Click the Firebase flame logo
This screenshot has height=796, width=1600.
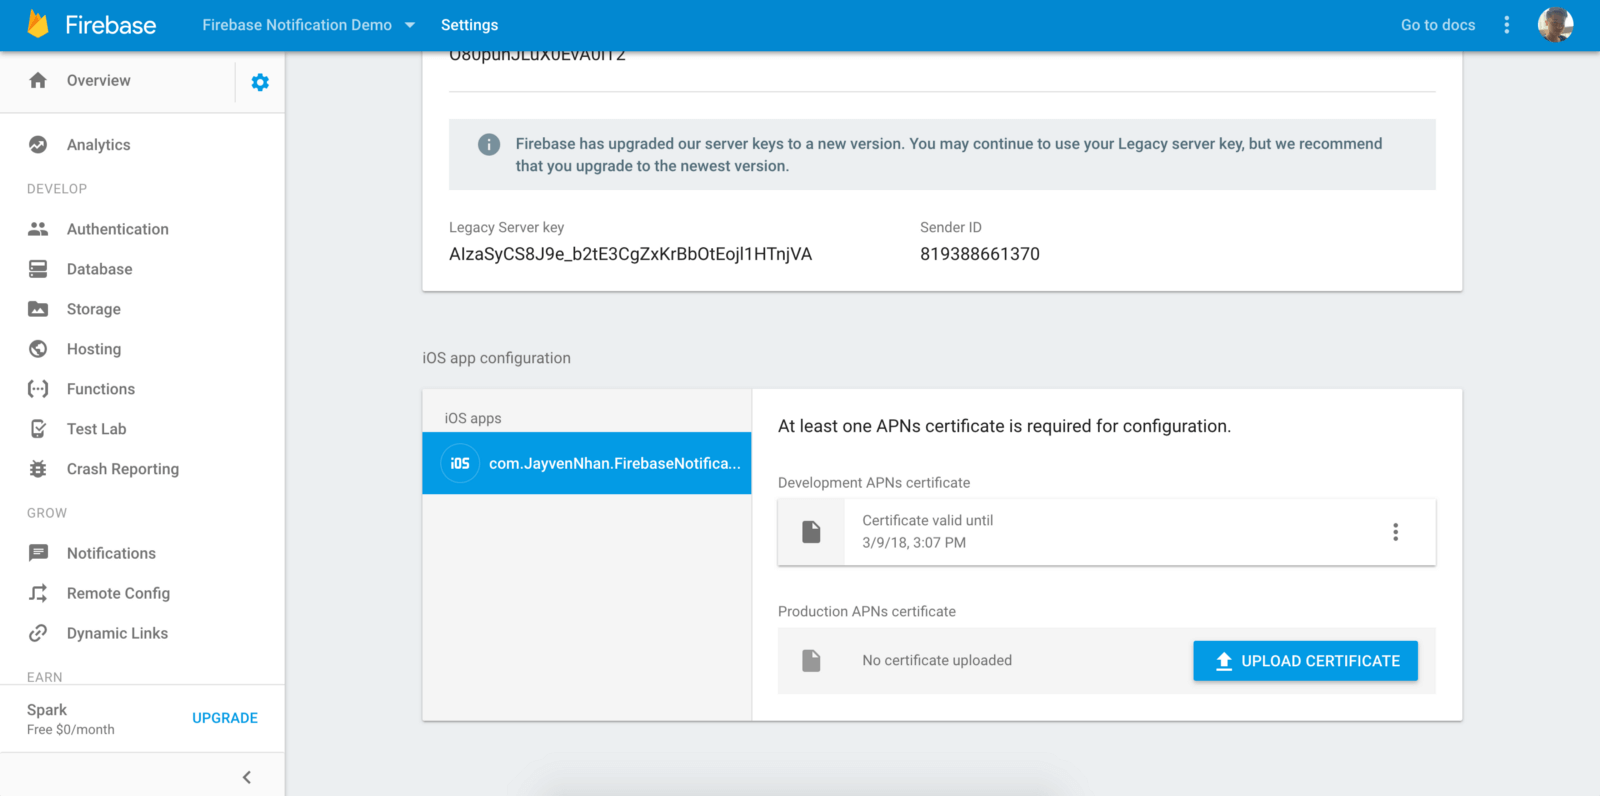point(38,24)
